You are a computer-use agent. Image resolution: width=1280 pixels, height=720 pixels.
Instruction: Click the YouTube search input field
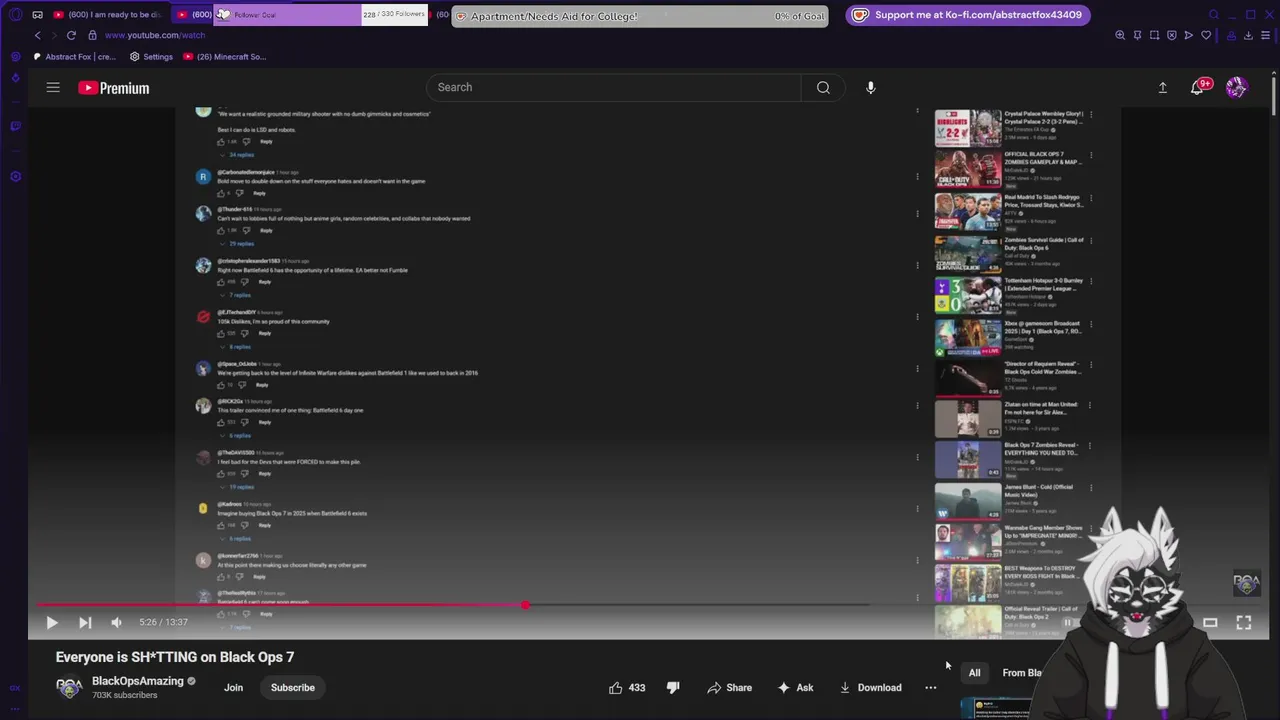[614, 88]
